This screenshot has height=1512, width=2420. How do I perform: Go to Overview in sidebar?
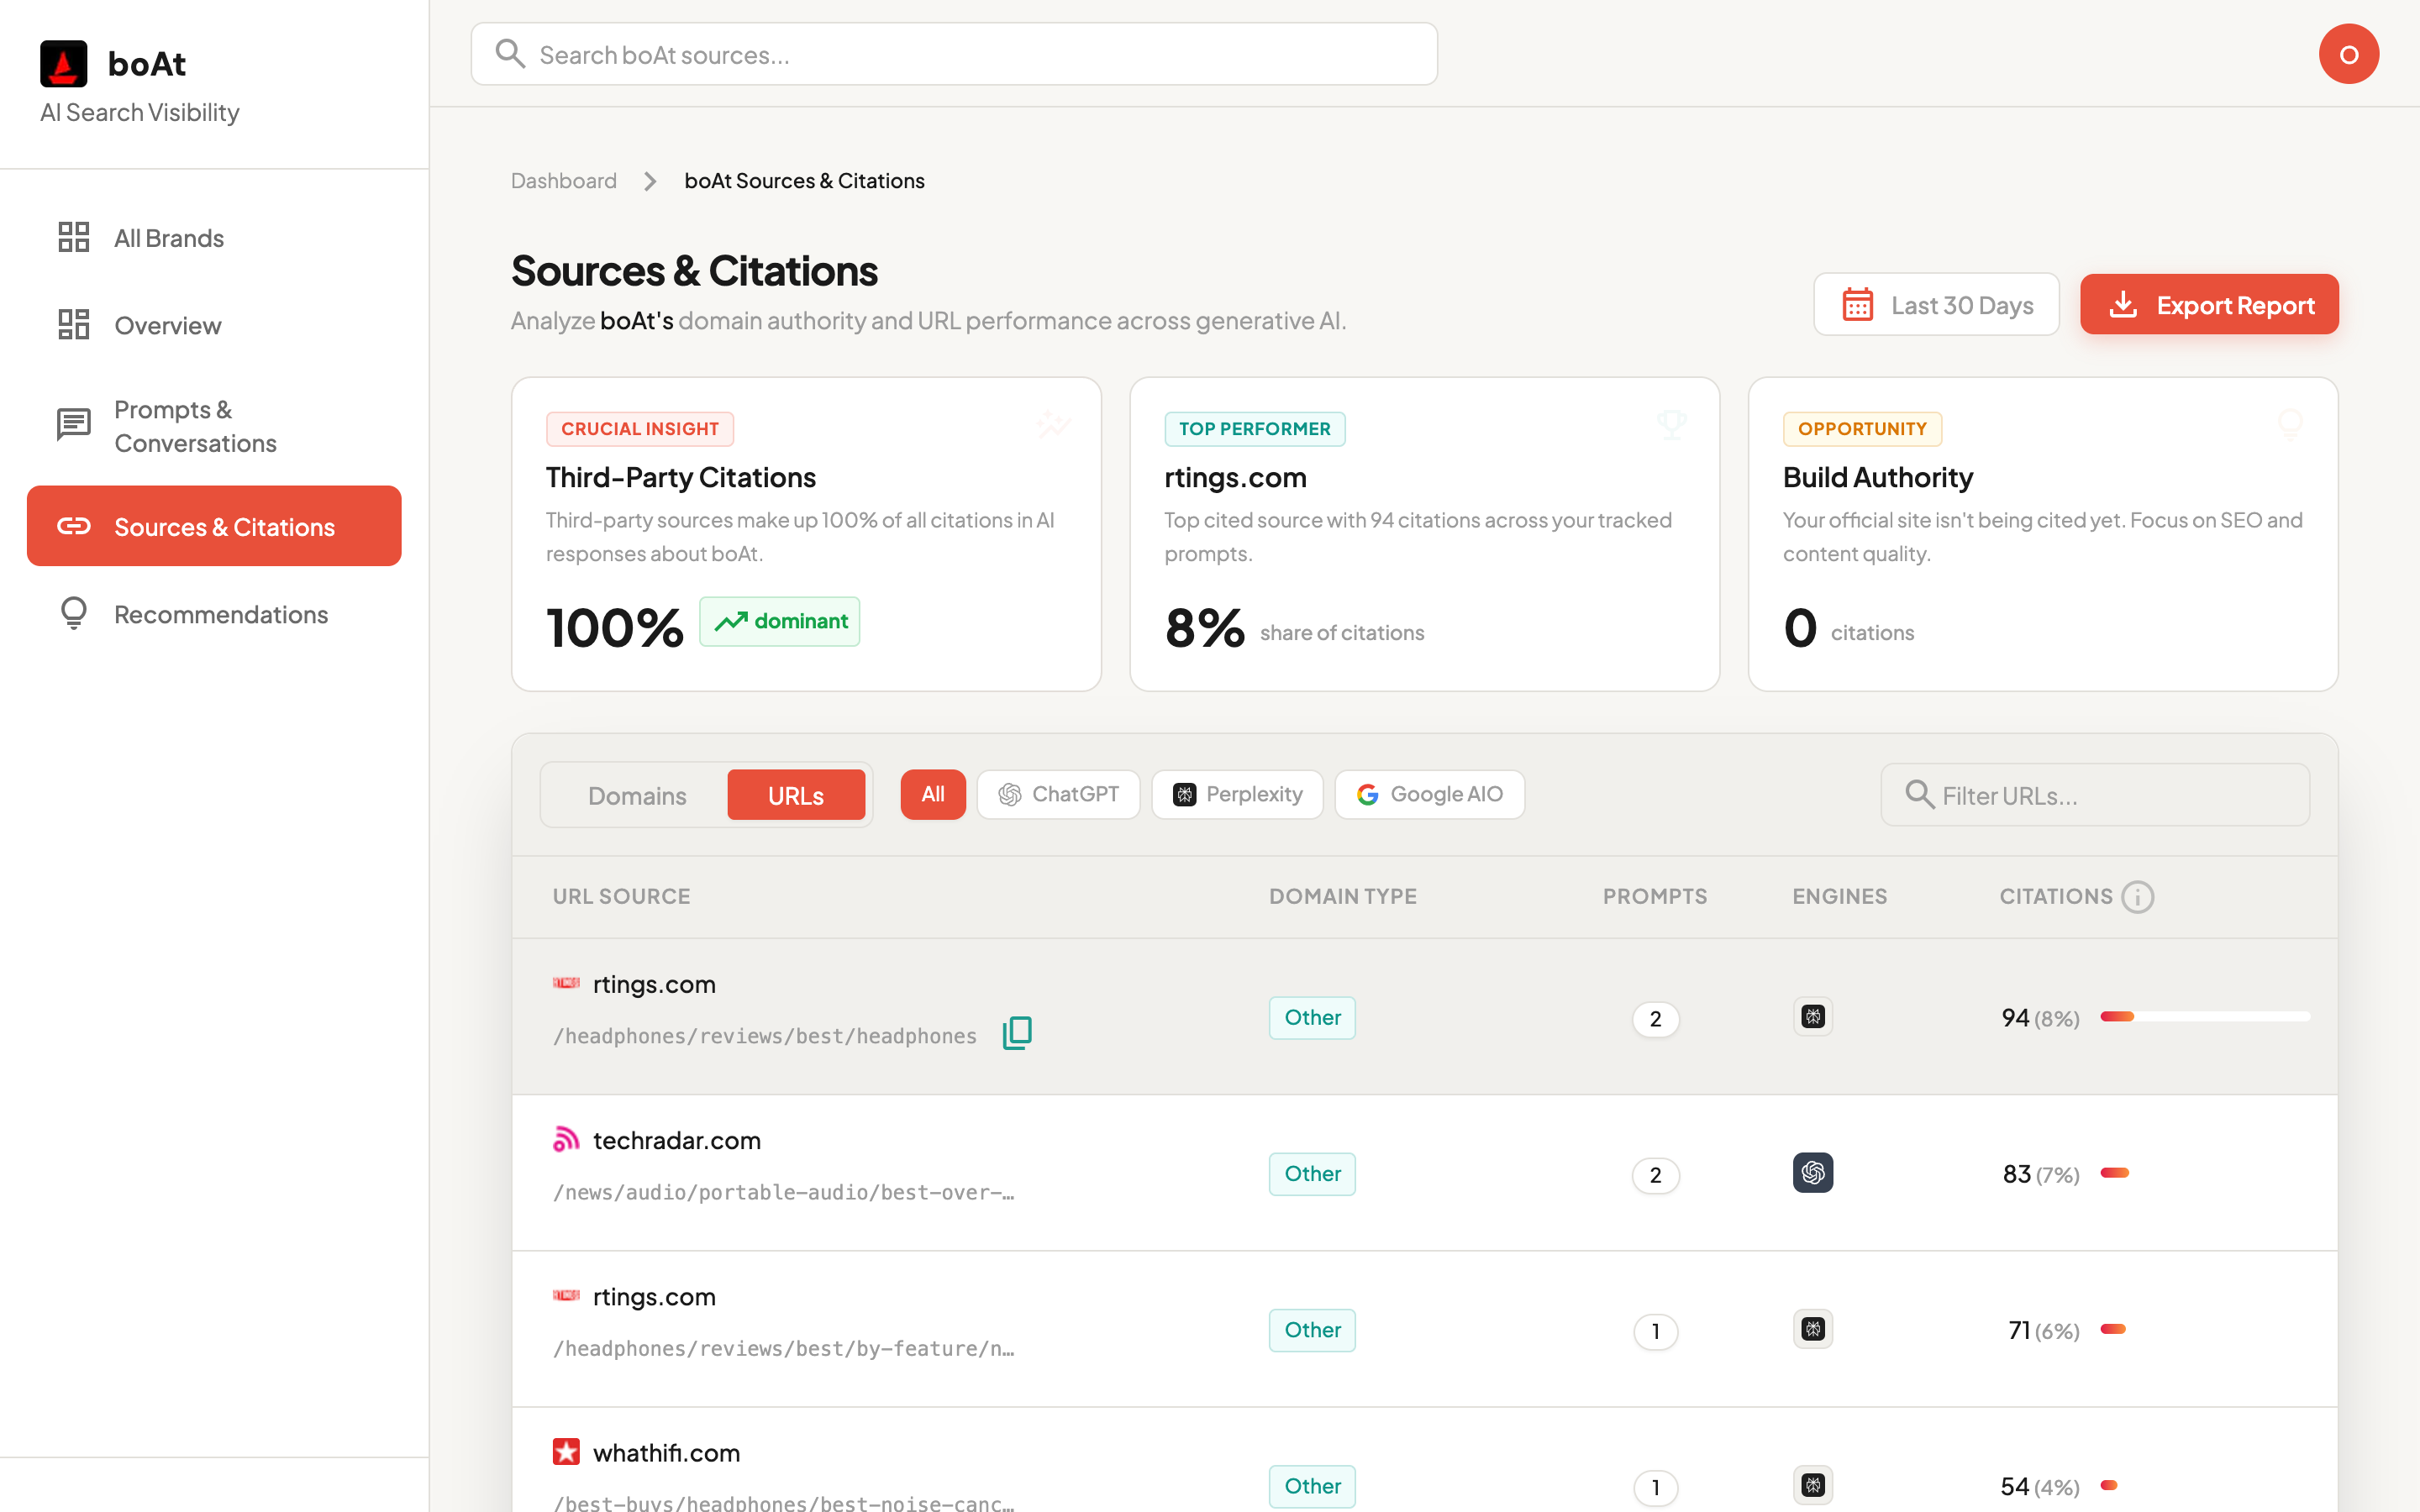(x=167, y=326)
